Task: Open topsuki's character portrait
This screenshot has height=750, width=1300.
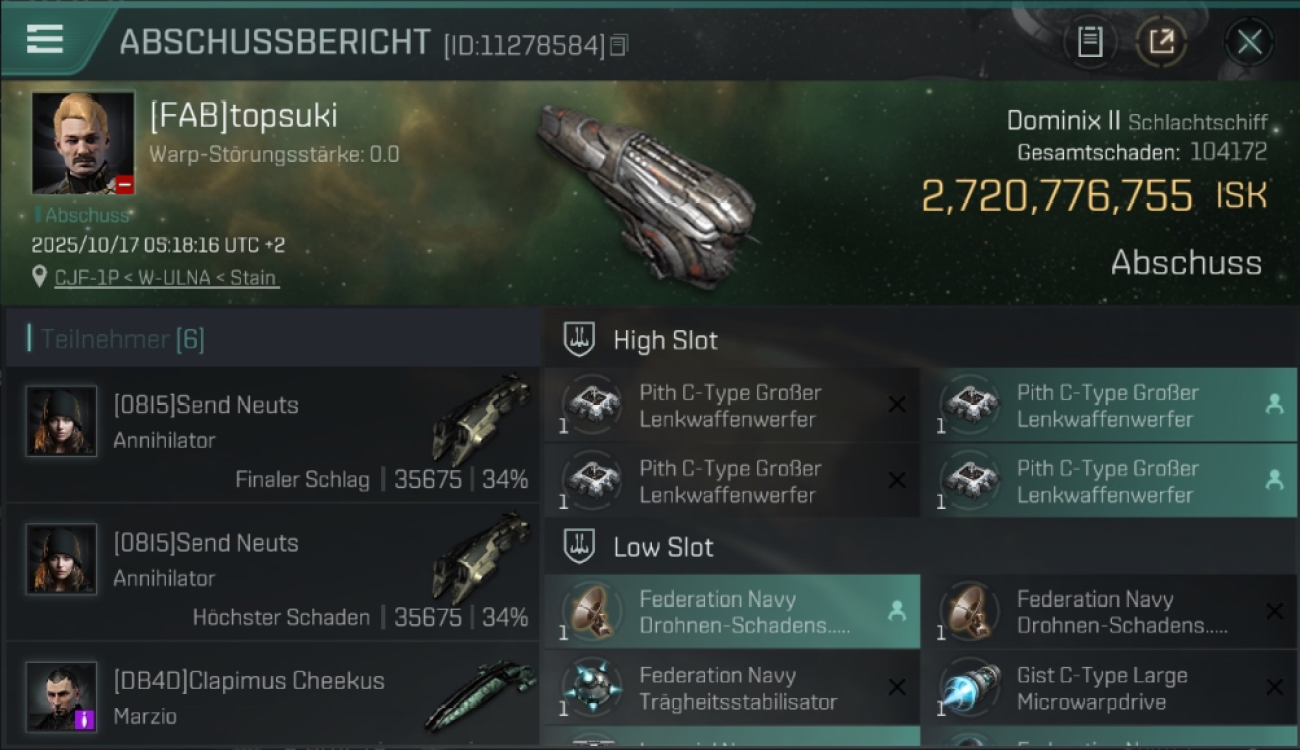Action: (83, 143)
